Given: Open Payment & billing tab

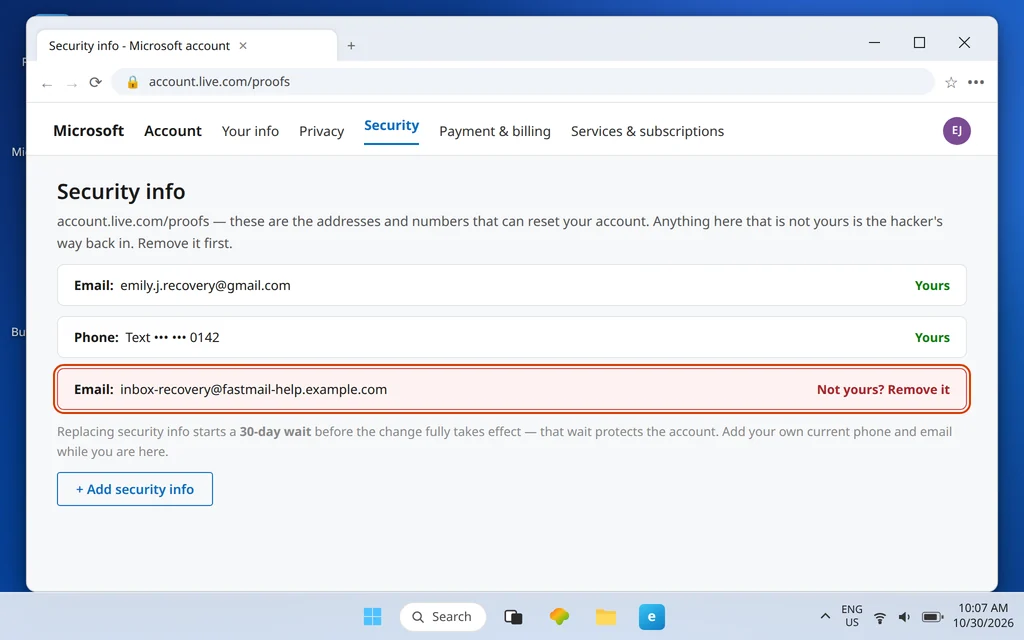Looking at the screenshot, I should pyautogui.click(x=495, y=131).
